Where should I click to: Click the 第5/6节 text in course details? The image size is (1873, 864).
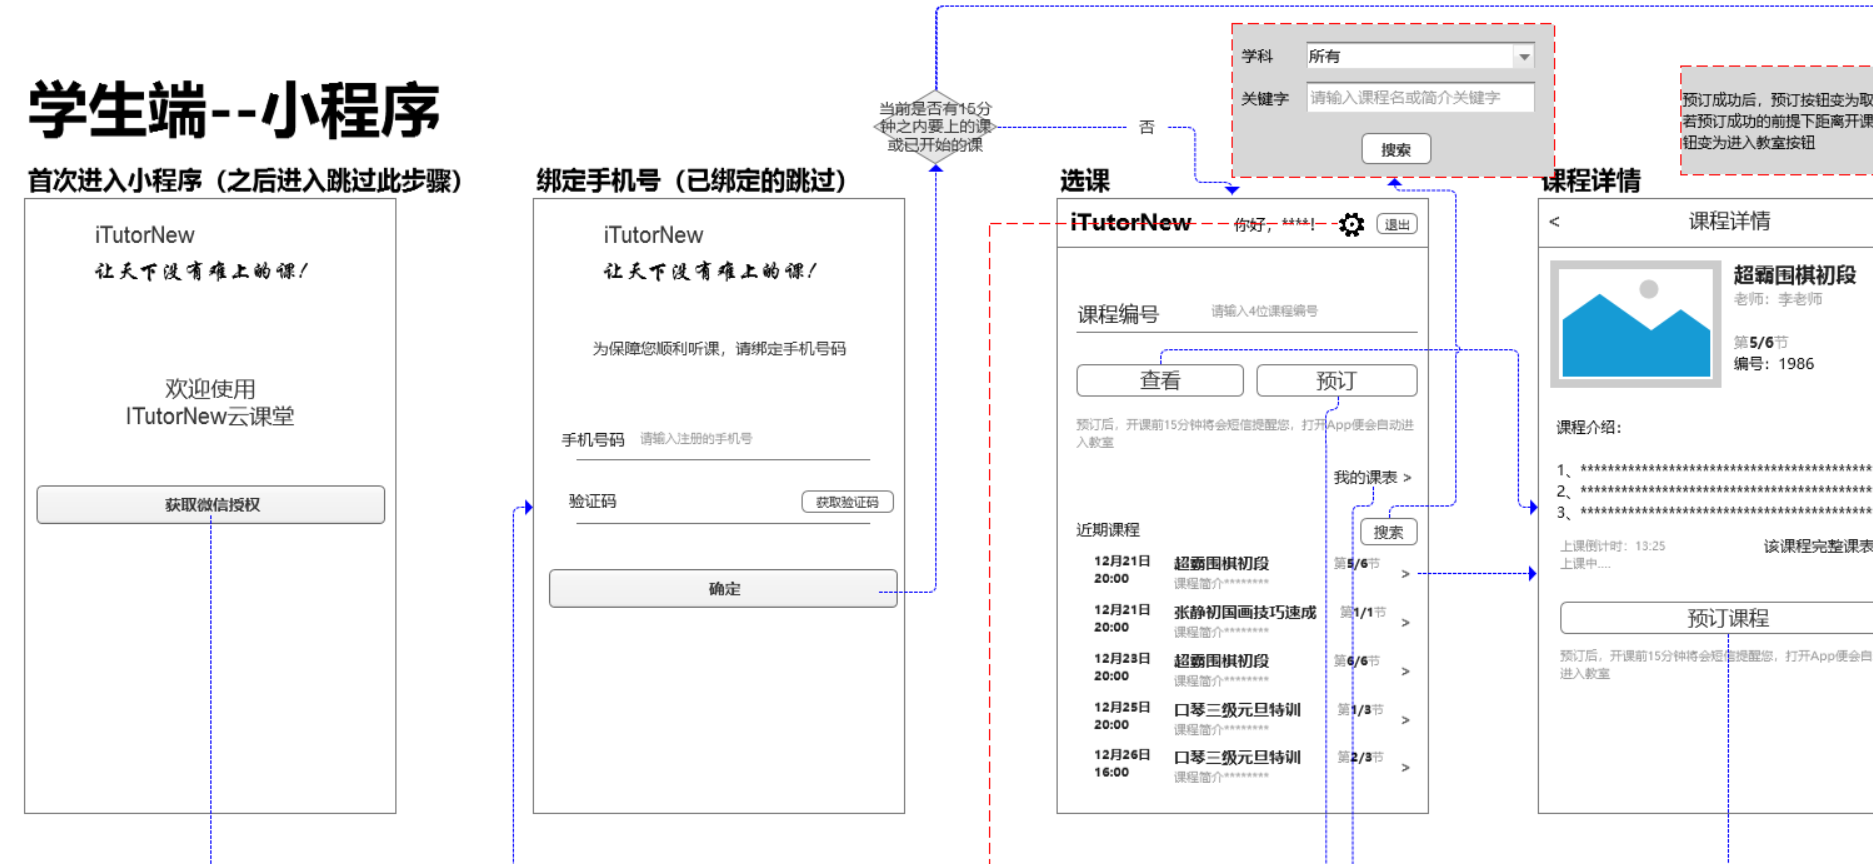(x=1760, y=342)
